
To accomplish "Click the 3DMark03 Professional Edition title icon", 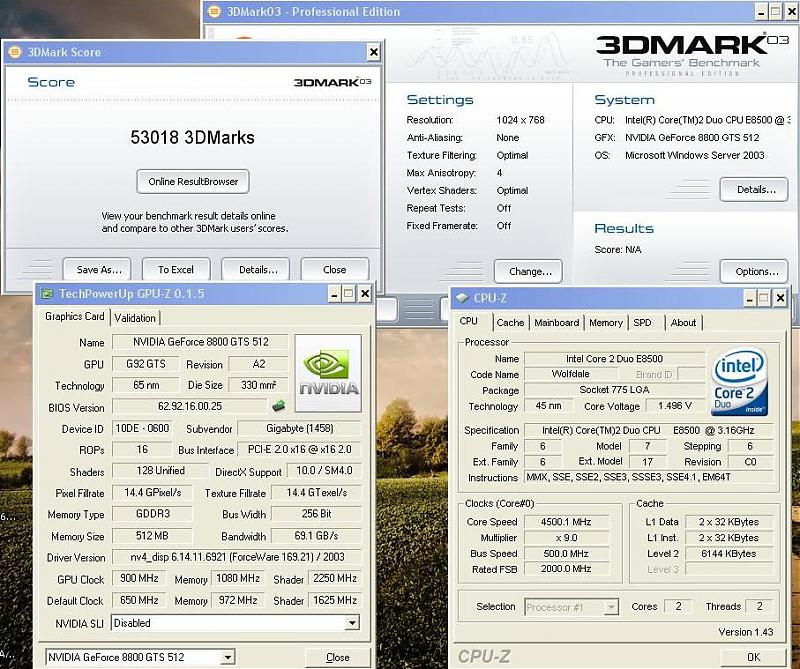I will pyautogui.click(x=215, y=11).
